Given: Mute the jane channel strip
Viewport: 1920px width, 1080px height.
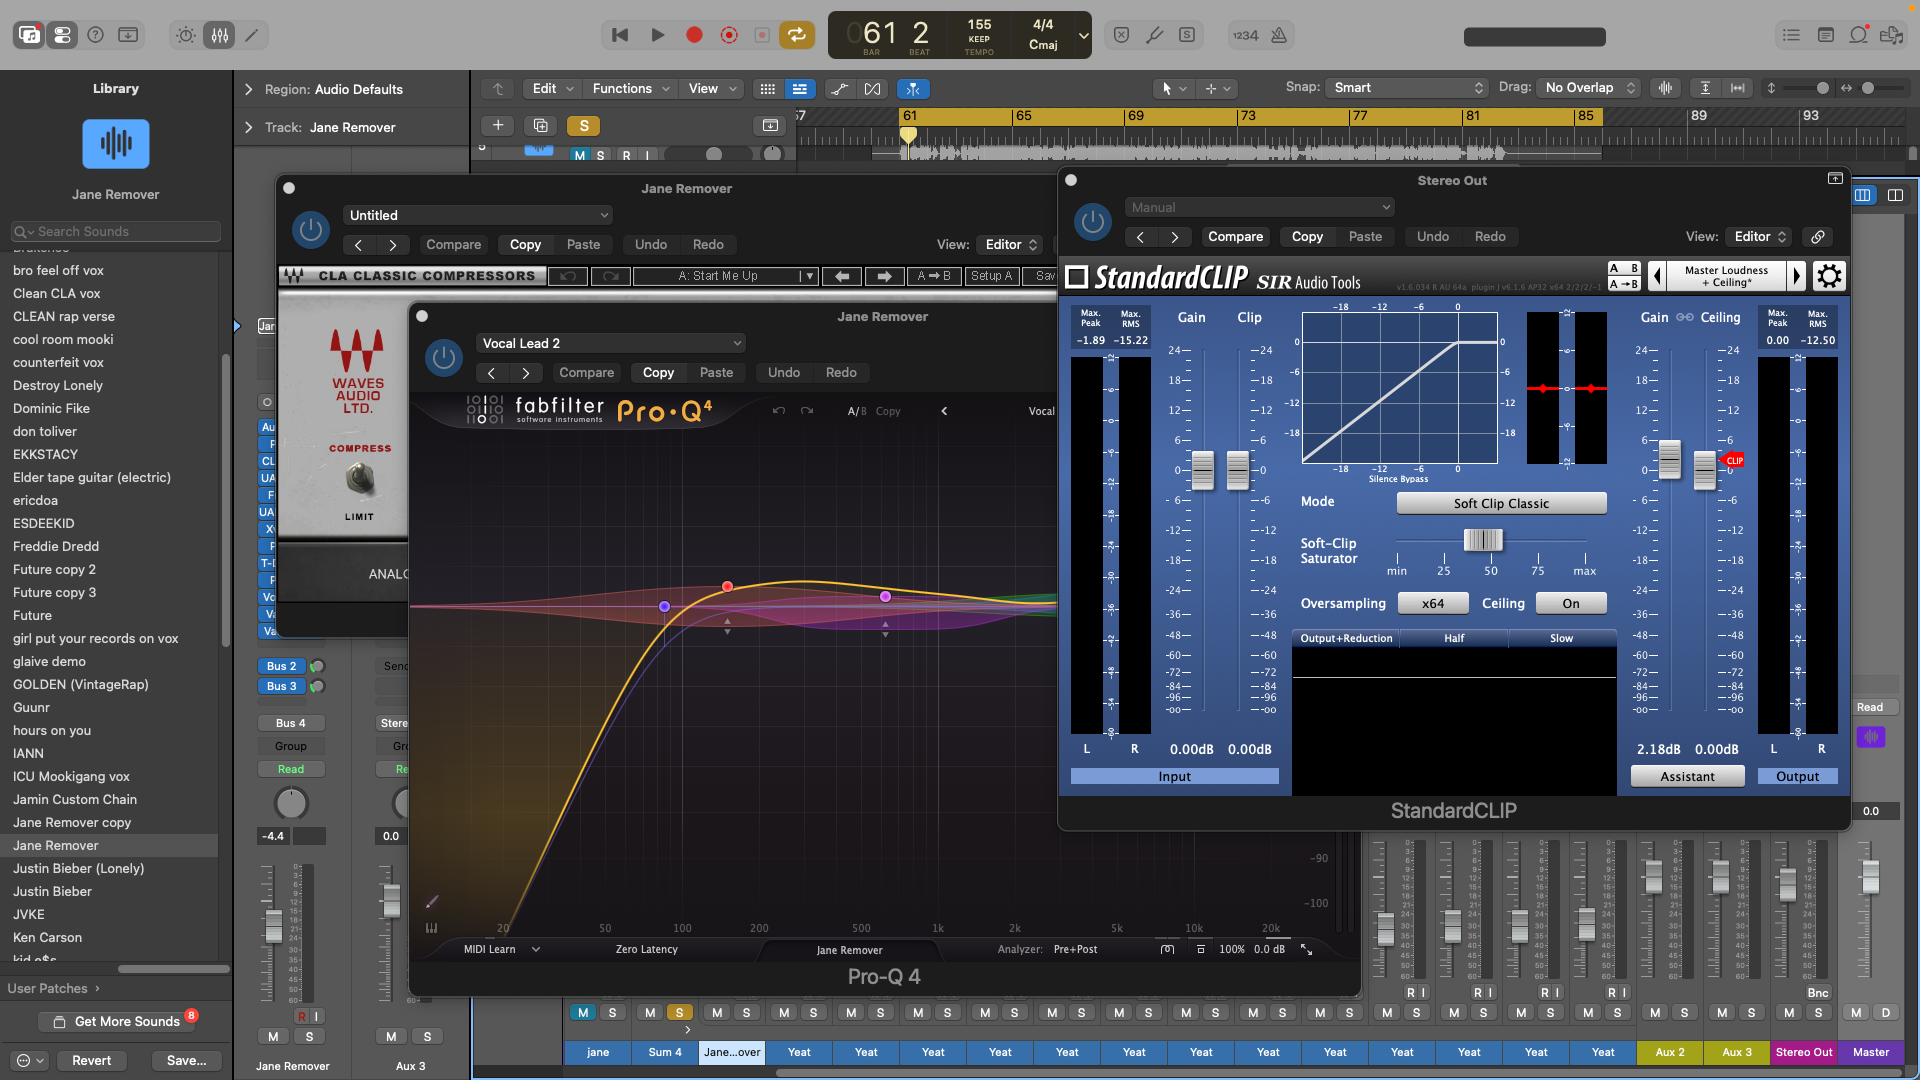Looking at the screenshot, I should (x=583, y=1013).
